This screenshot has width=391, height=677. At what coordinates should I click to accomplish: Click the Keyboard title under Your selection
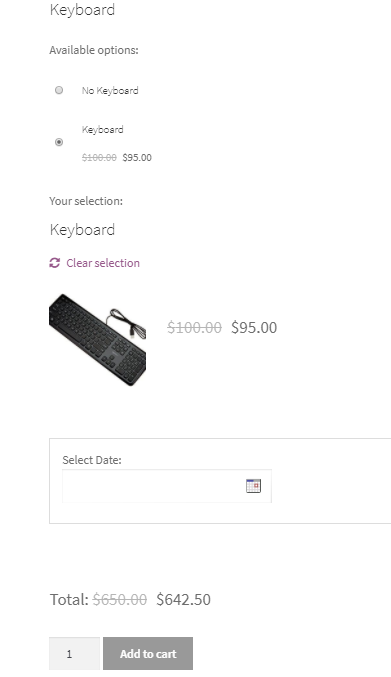coord(82,230)
